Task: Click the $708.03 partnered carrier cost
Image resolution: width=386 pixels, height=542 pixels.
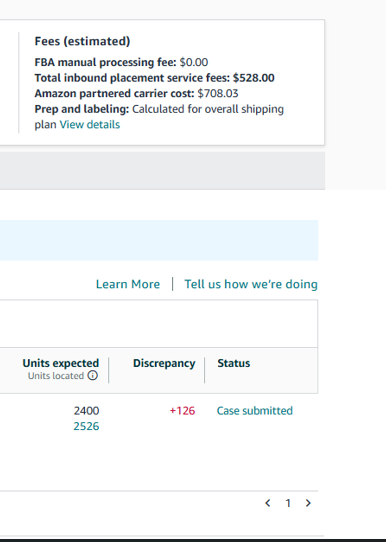Action: click(218, 93)
